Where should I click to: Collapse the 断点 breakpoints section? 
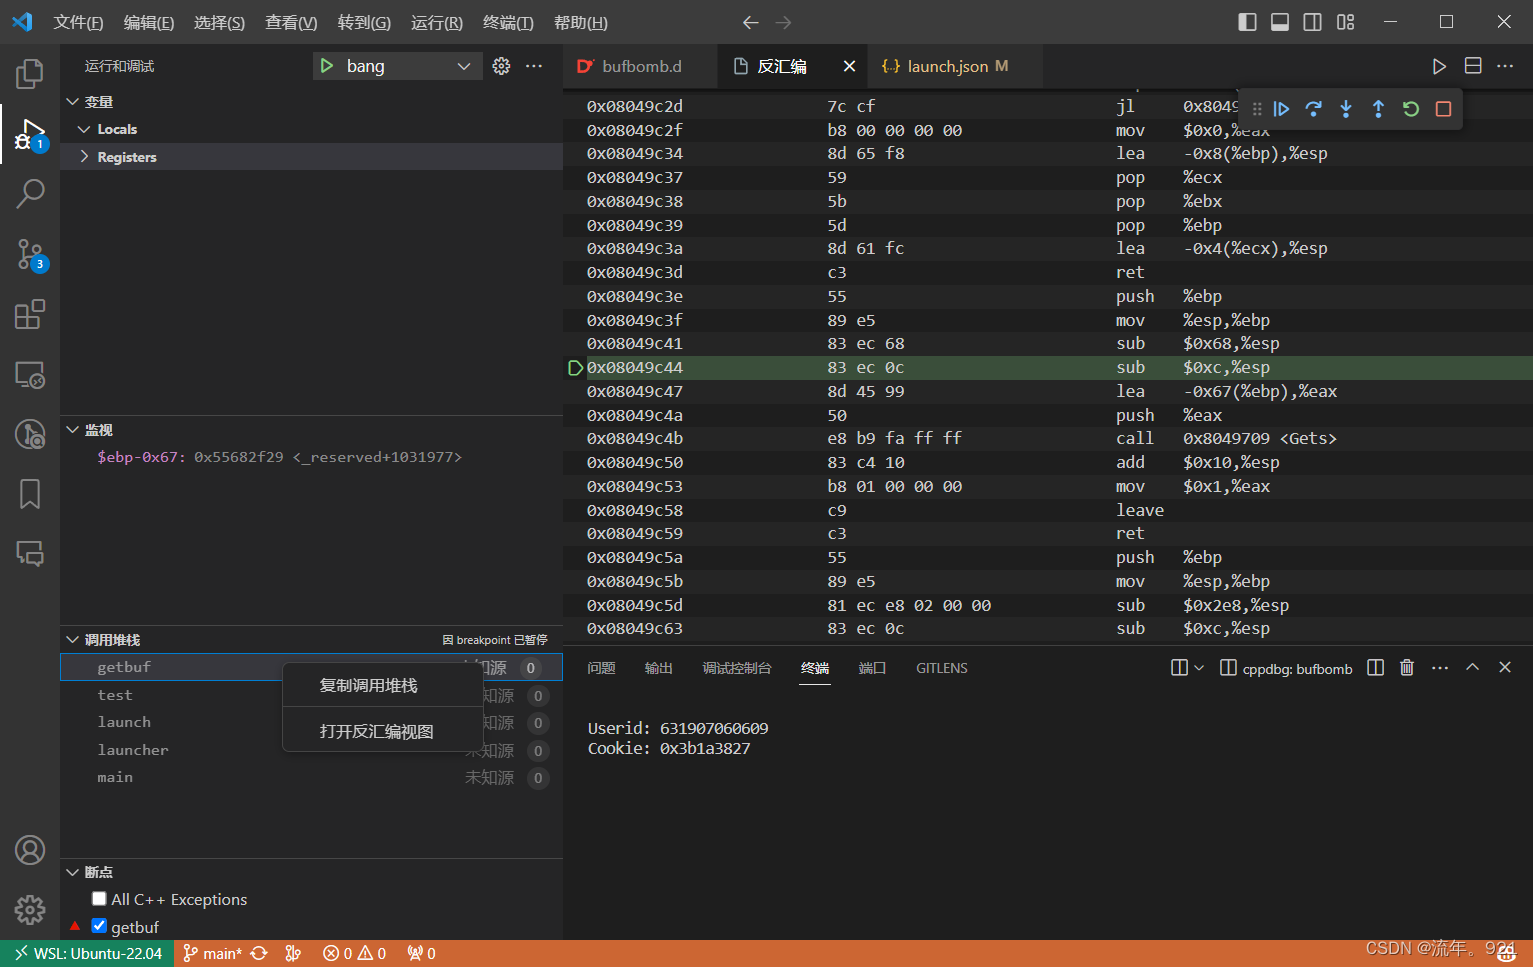point(72,872)
